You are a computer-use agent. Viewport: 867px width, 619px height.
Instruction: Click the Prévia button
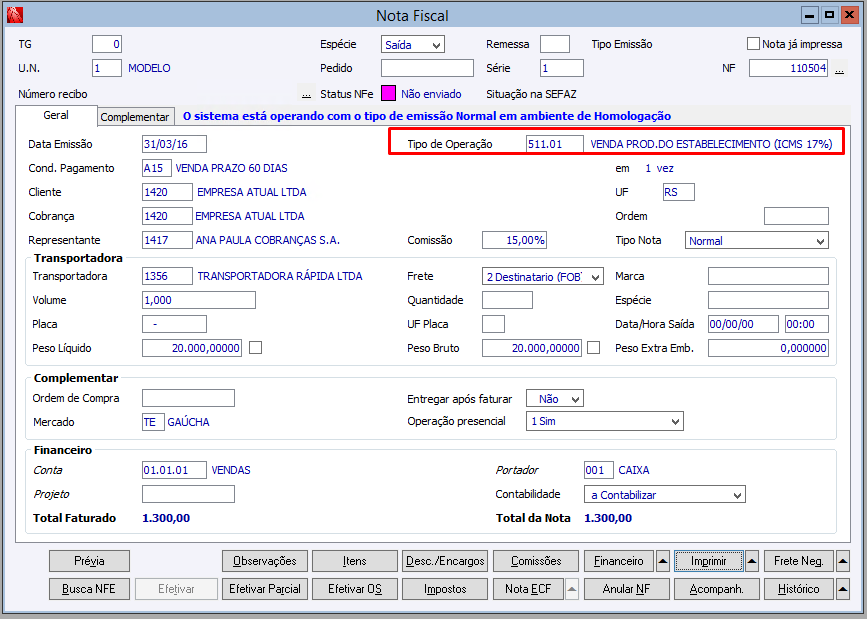point(89,561)
